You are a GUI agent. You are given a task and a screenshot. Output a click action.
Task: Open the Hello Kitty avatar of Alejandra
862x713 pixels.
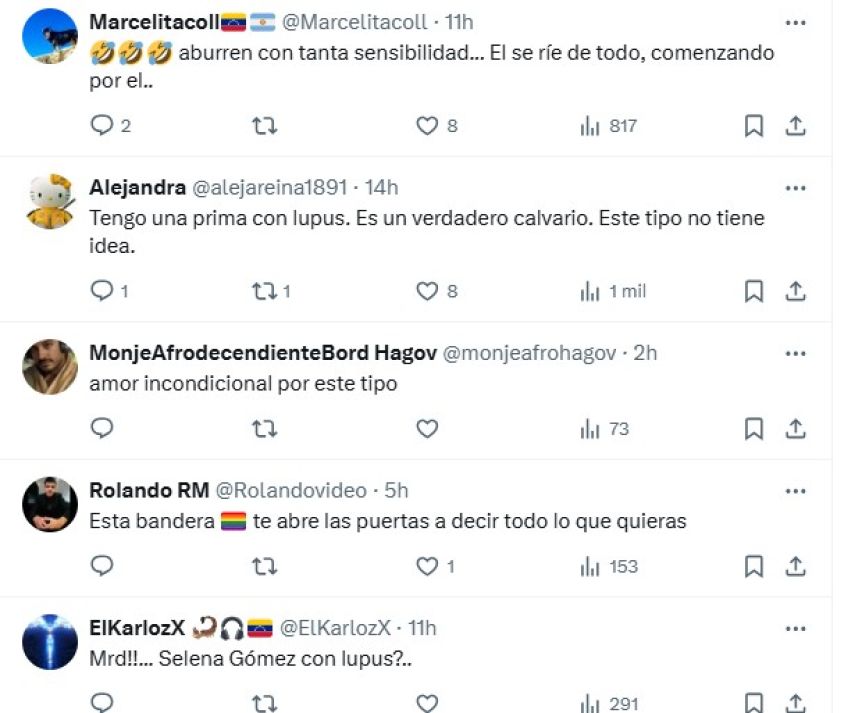50,201
